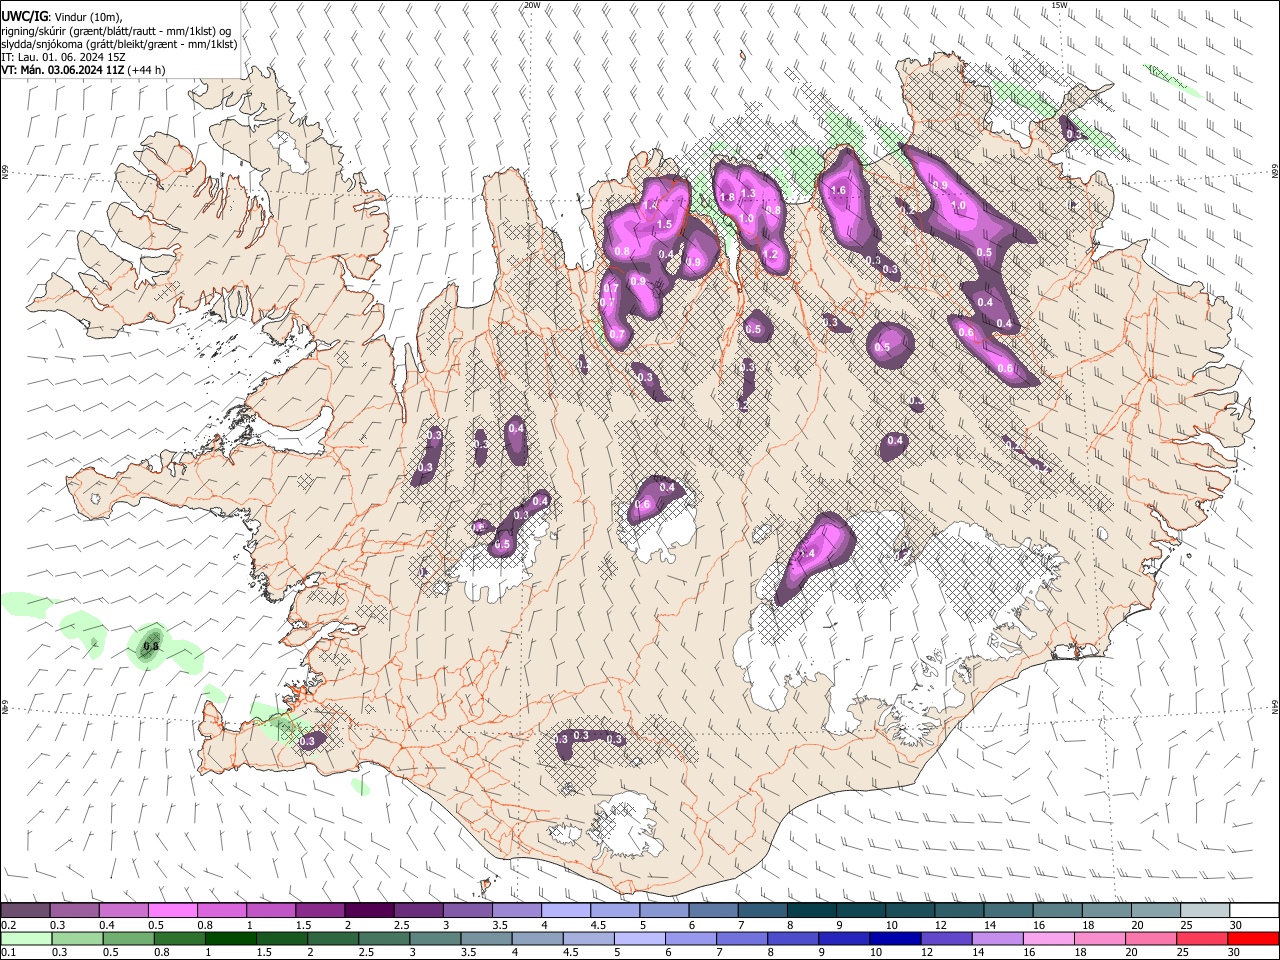
Task: Select the 'IT: Lau. 01. 06. 2024 15Z' line
Action: tap(64, 57)
